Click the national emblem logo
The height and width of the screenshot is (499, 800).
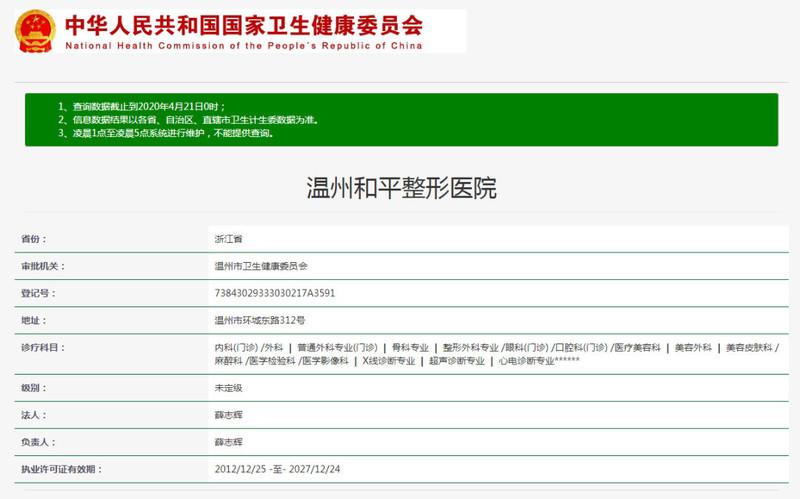[35, 31]
